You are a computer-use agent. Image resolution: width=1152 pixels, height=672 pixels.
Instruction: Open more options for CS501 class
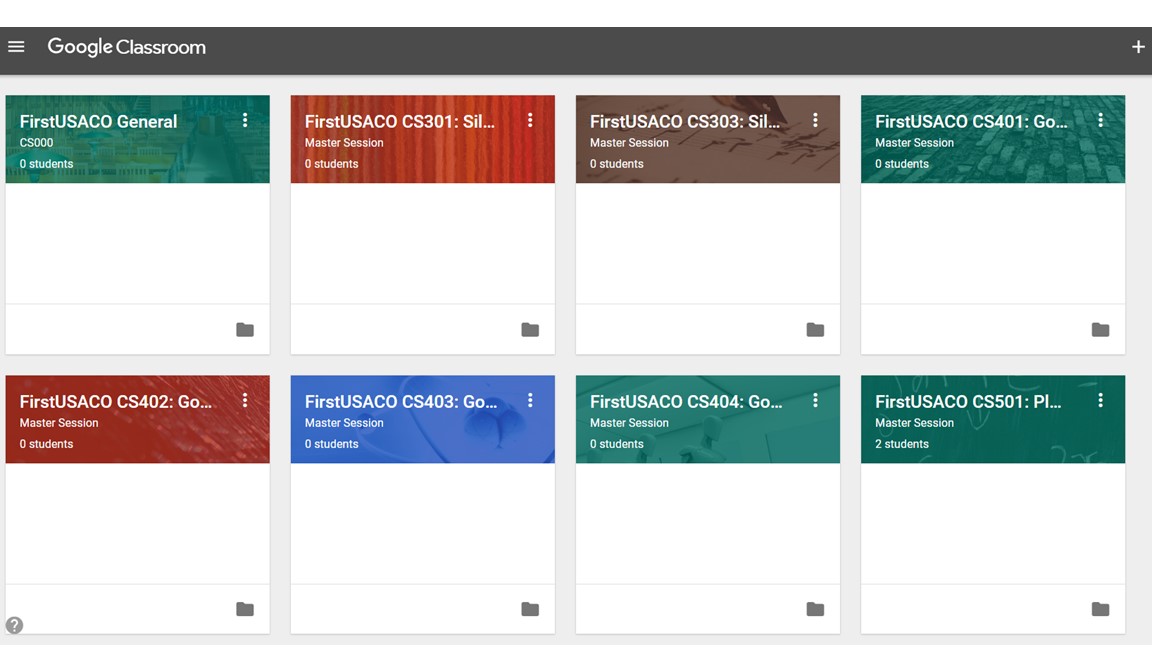[1100, 400]
